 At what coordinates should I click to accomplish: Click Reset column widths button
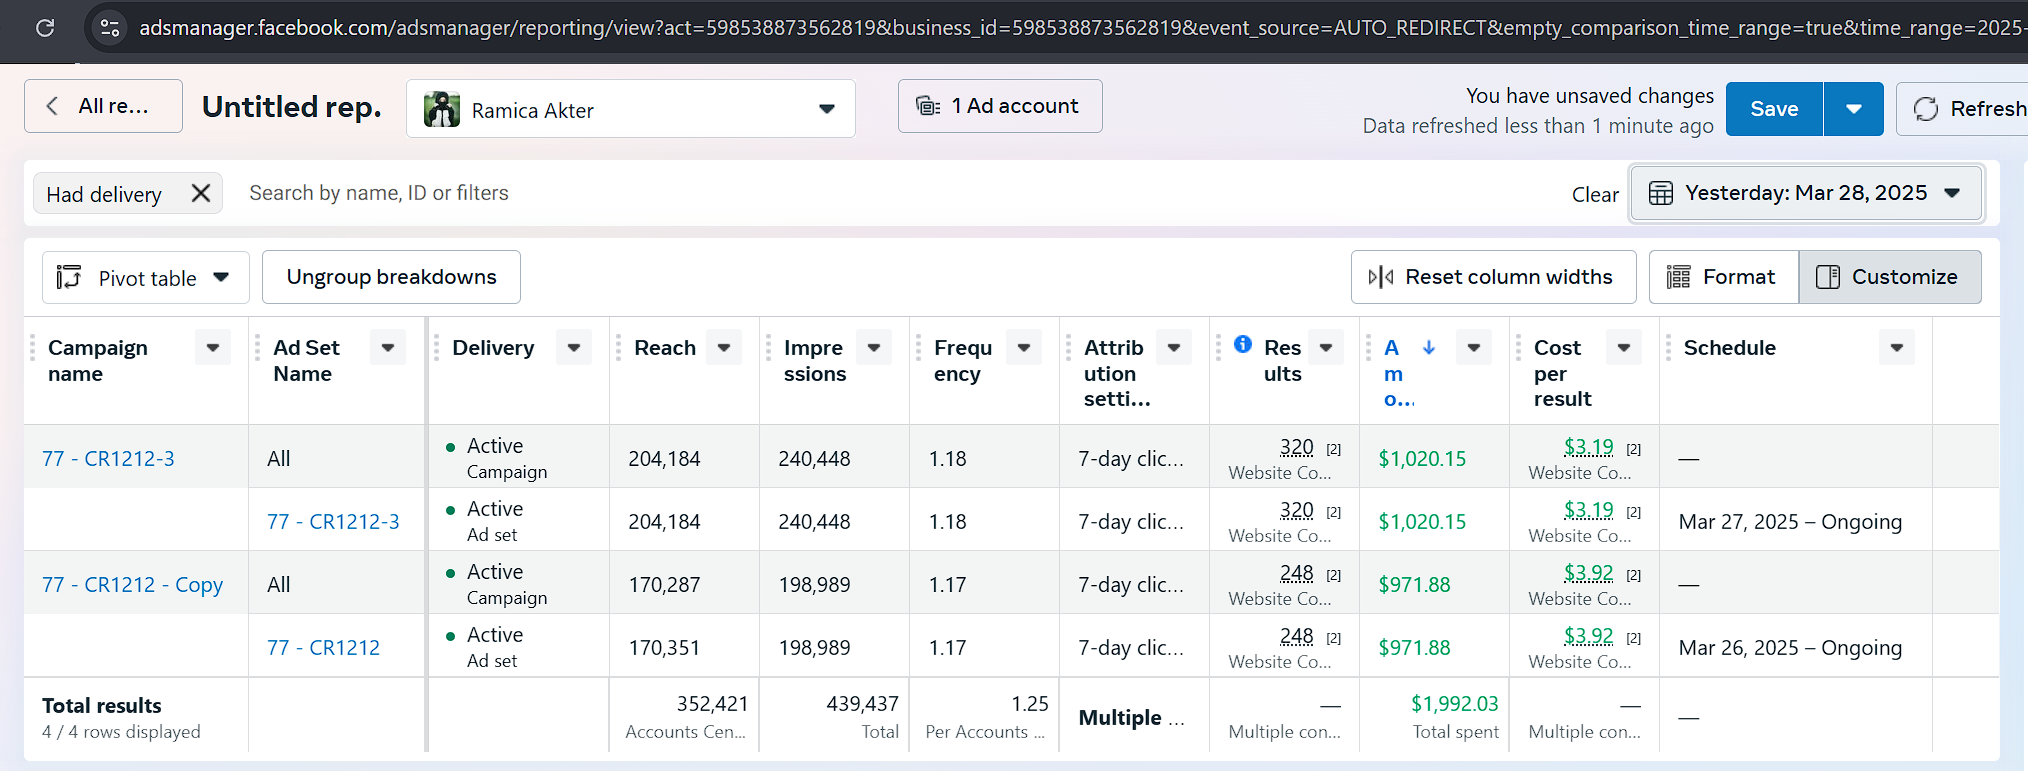(1493, 277)
